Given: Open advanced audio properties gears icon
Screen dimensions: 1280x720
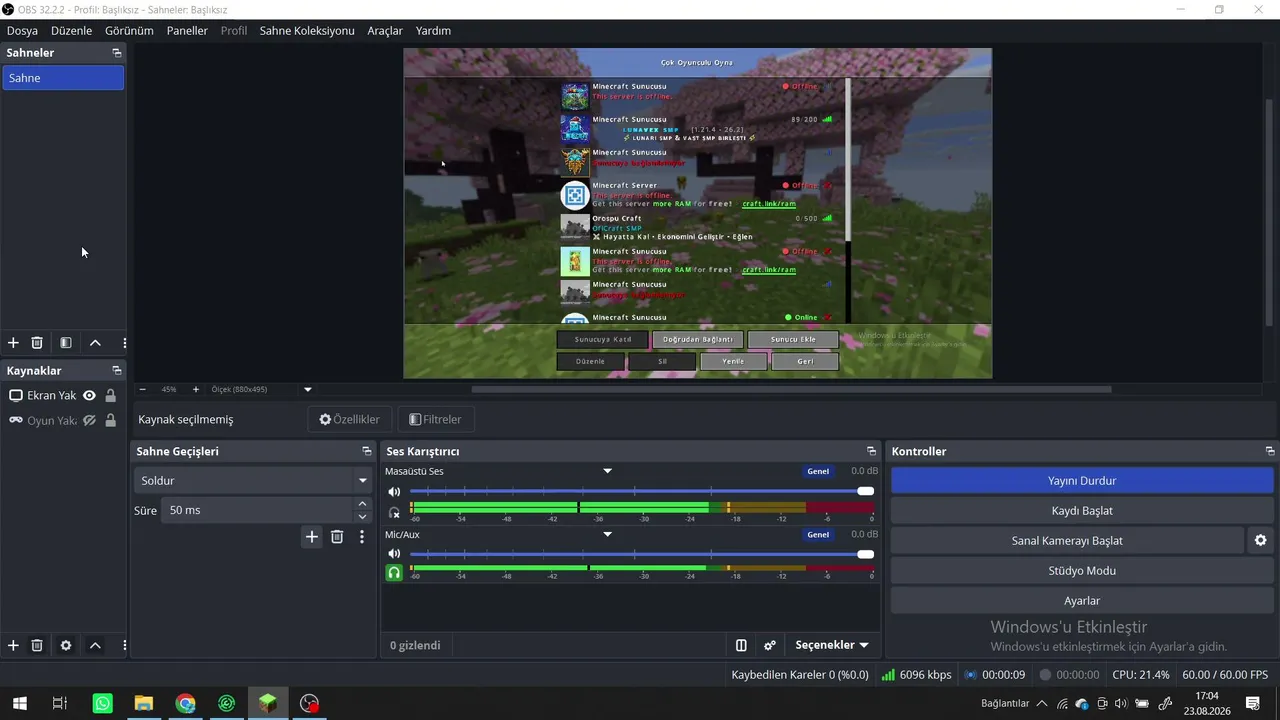Looking at the screenshot, I should click(x=770, y=645).
